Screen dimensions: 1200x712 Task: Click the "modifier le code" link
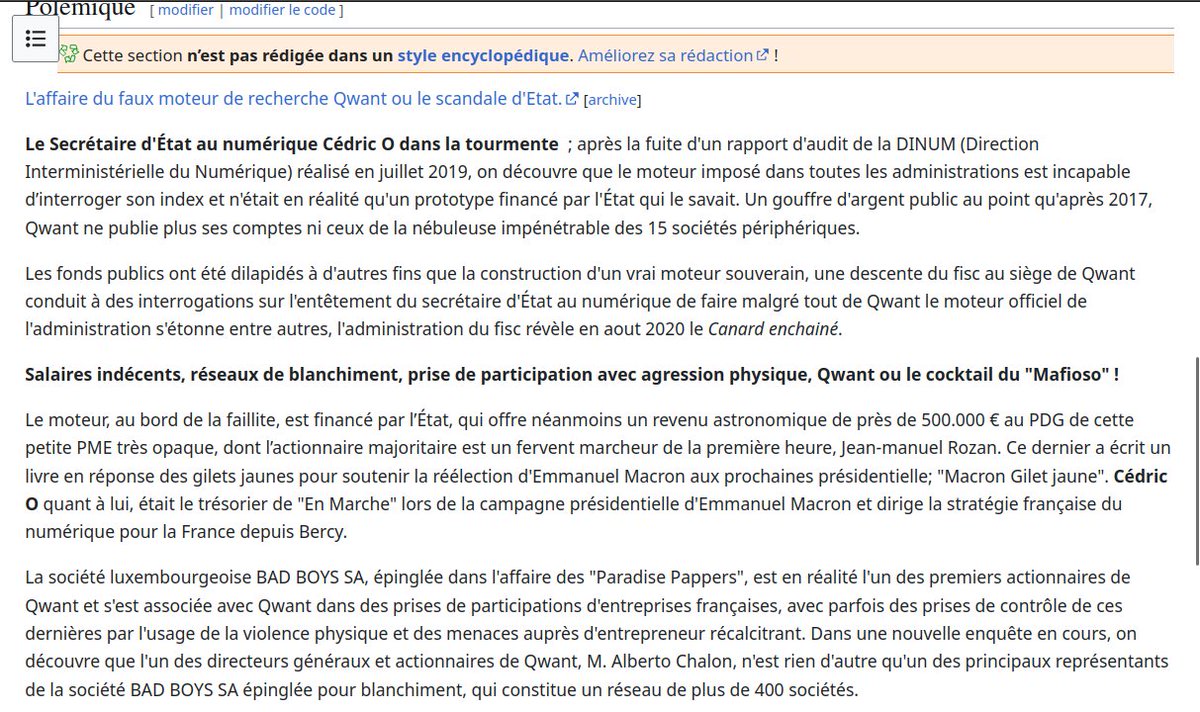click(x=283, y=10)
